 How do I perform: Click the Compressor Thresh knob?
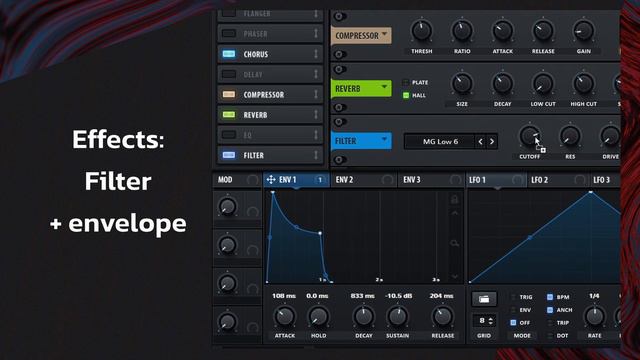pos(422,31)
